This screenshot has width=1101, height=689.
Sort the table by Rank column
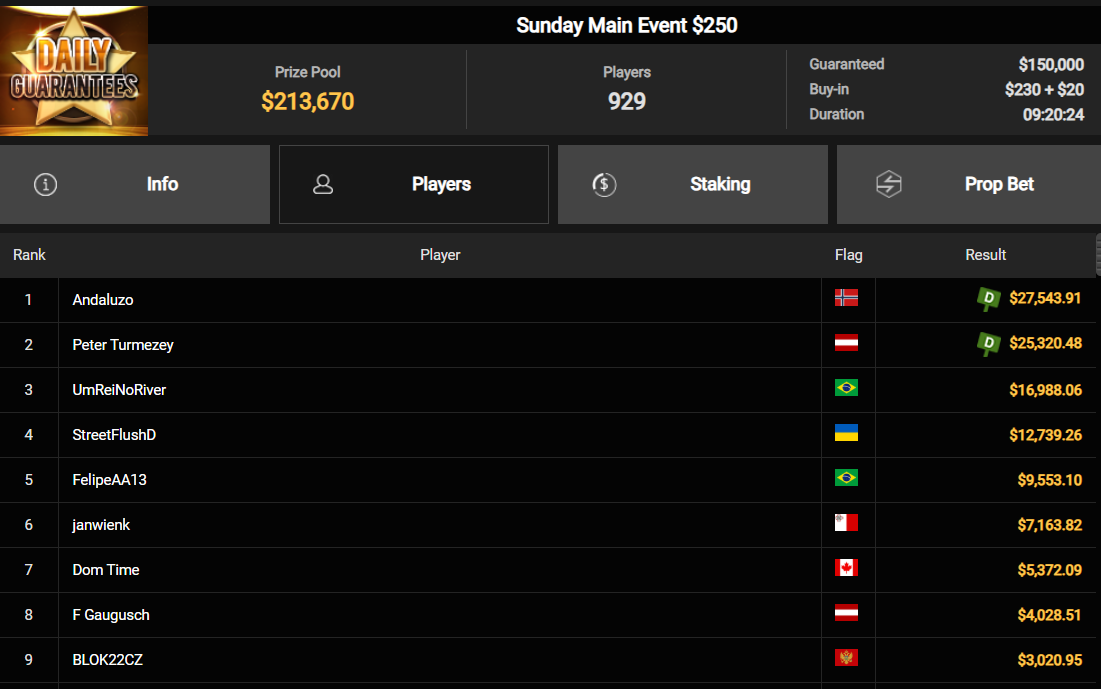(x=29, y=255)
